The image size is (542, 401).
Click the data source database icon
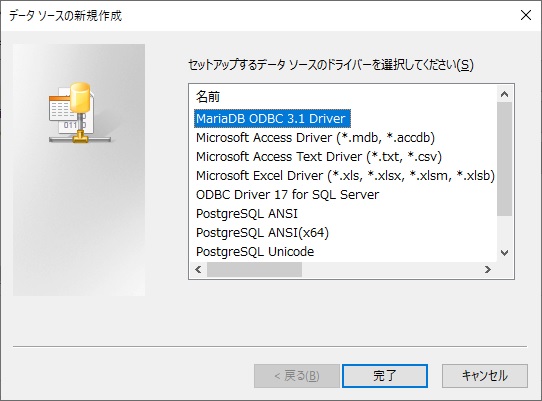[80, 113]
